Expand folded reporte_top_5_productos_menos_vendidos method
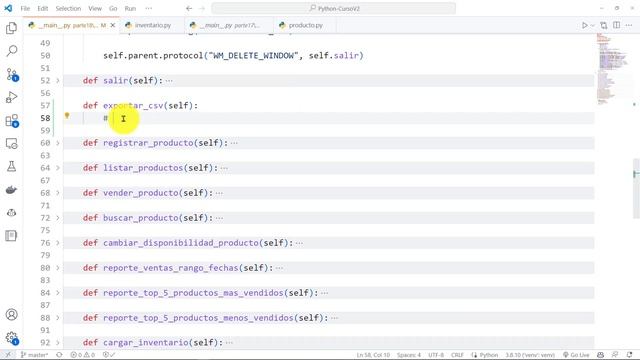The height and width of the screenshot is (360, 640). click(x=58, y=318)
